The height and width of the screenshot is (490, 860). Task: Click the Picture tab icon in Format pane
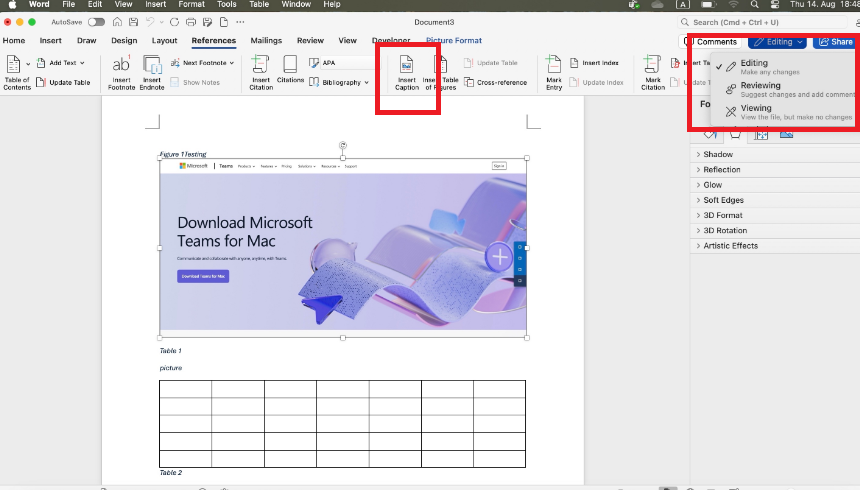coord(786,135)
